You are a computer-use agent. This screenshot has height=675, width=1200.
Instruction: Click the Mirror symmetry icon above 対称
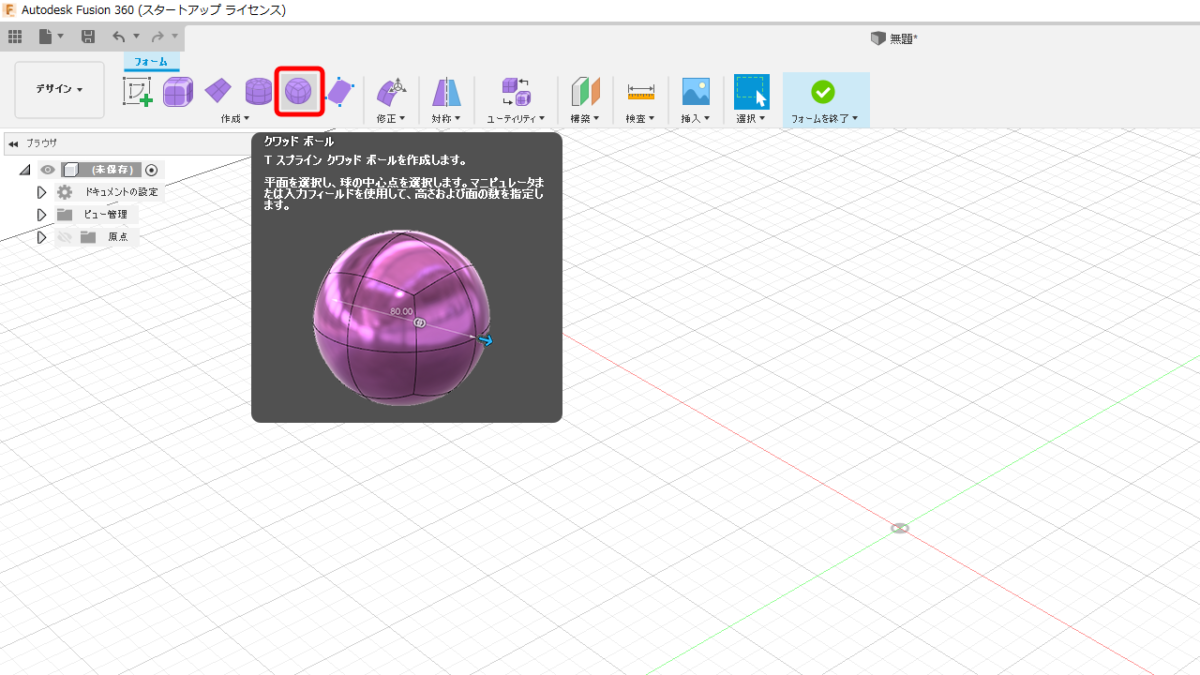point(446,92)
